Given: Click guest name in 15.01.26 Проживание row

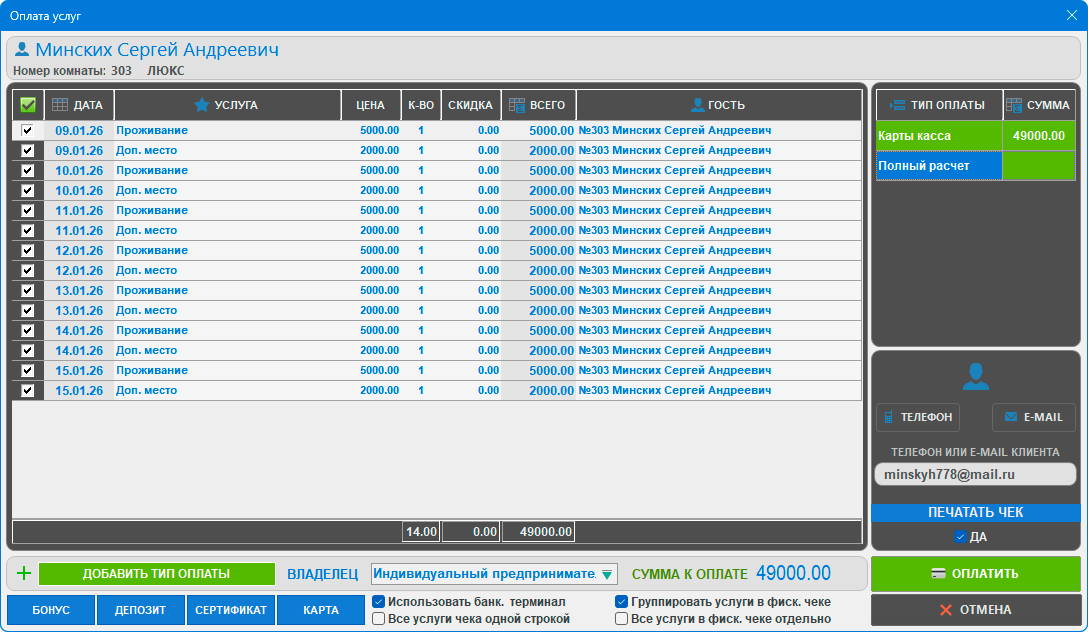Looking at the screenshot, I should [675, 370].
